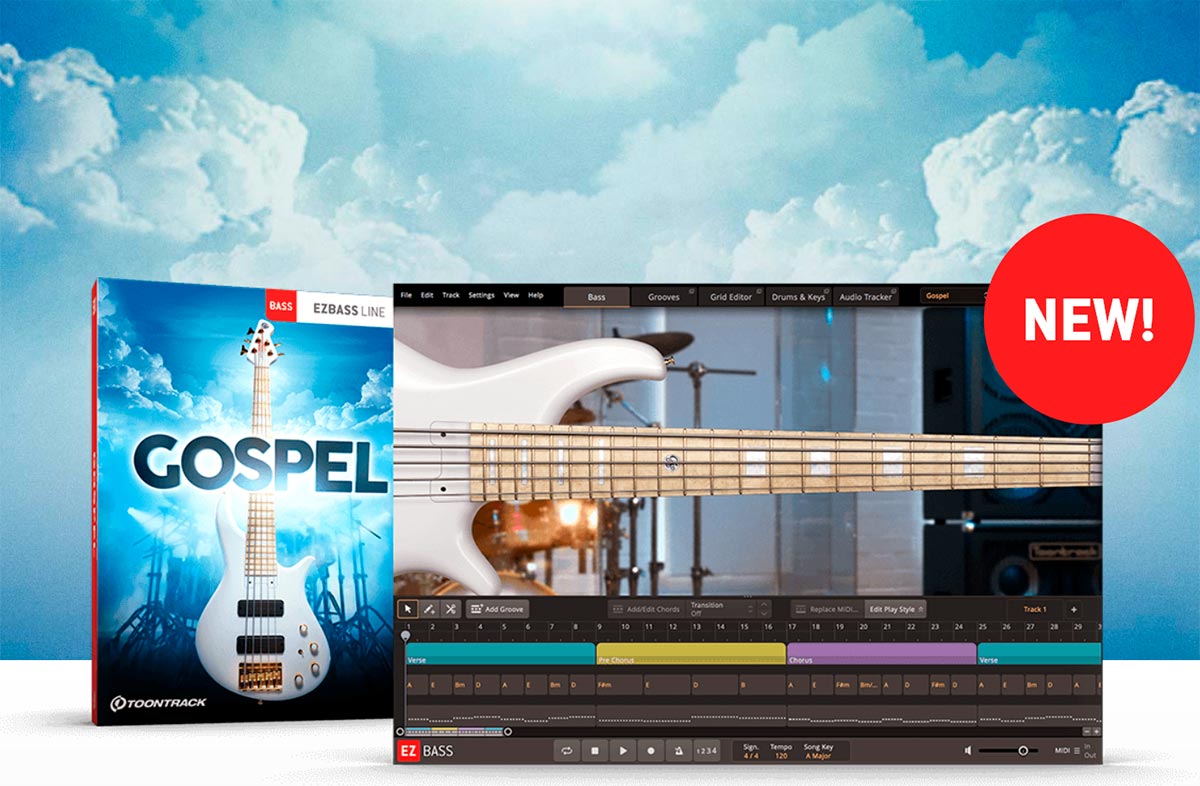Screen dimensions: 1200x786
Task: Switch to the Drums & Keys tab
Action: [799, 297]
